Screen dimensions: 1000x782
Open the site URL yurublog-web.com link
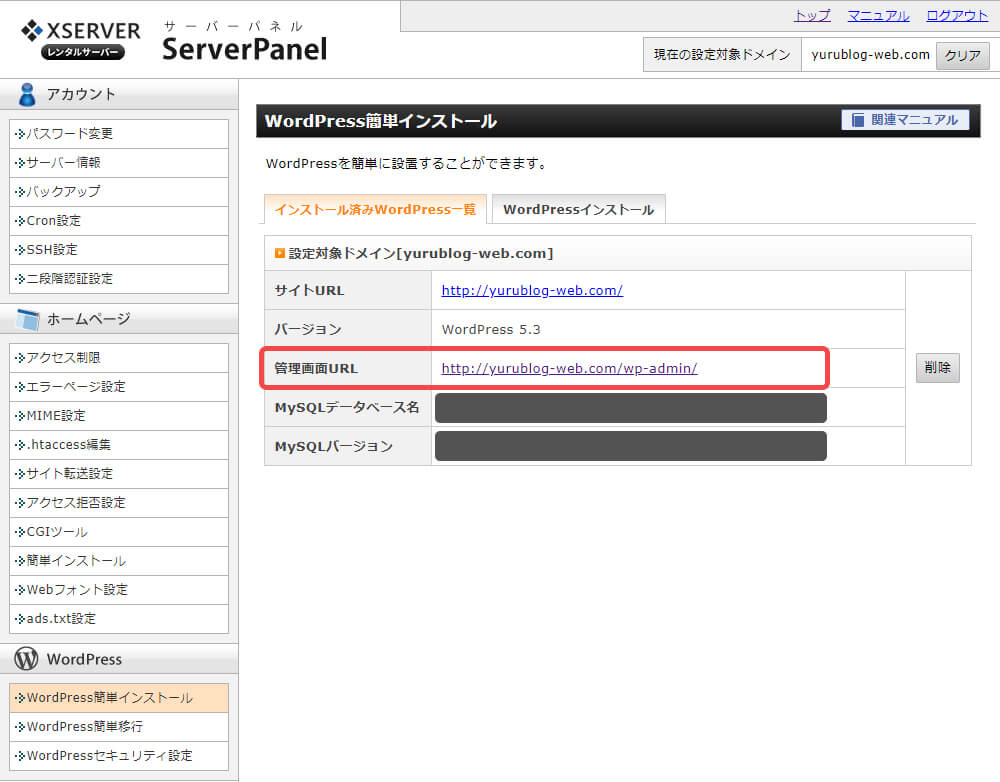pos(532,290)
